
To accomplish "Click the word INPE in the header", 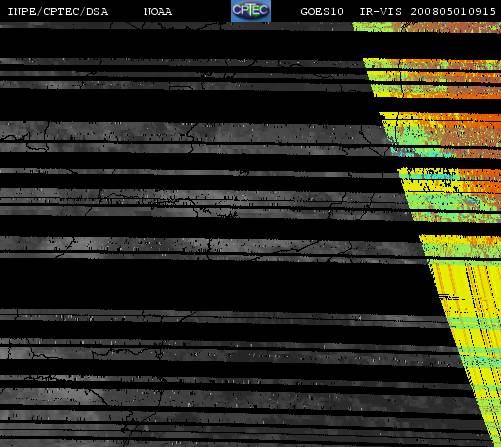I will 22,12.
